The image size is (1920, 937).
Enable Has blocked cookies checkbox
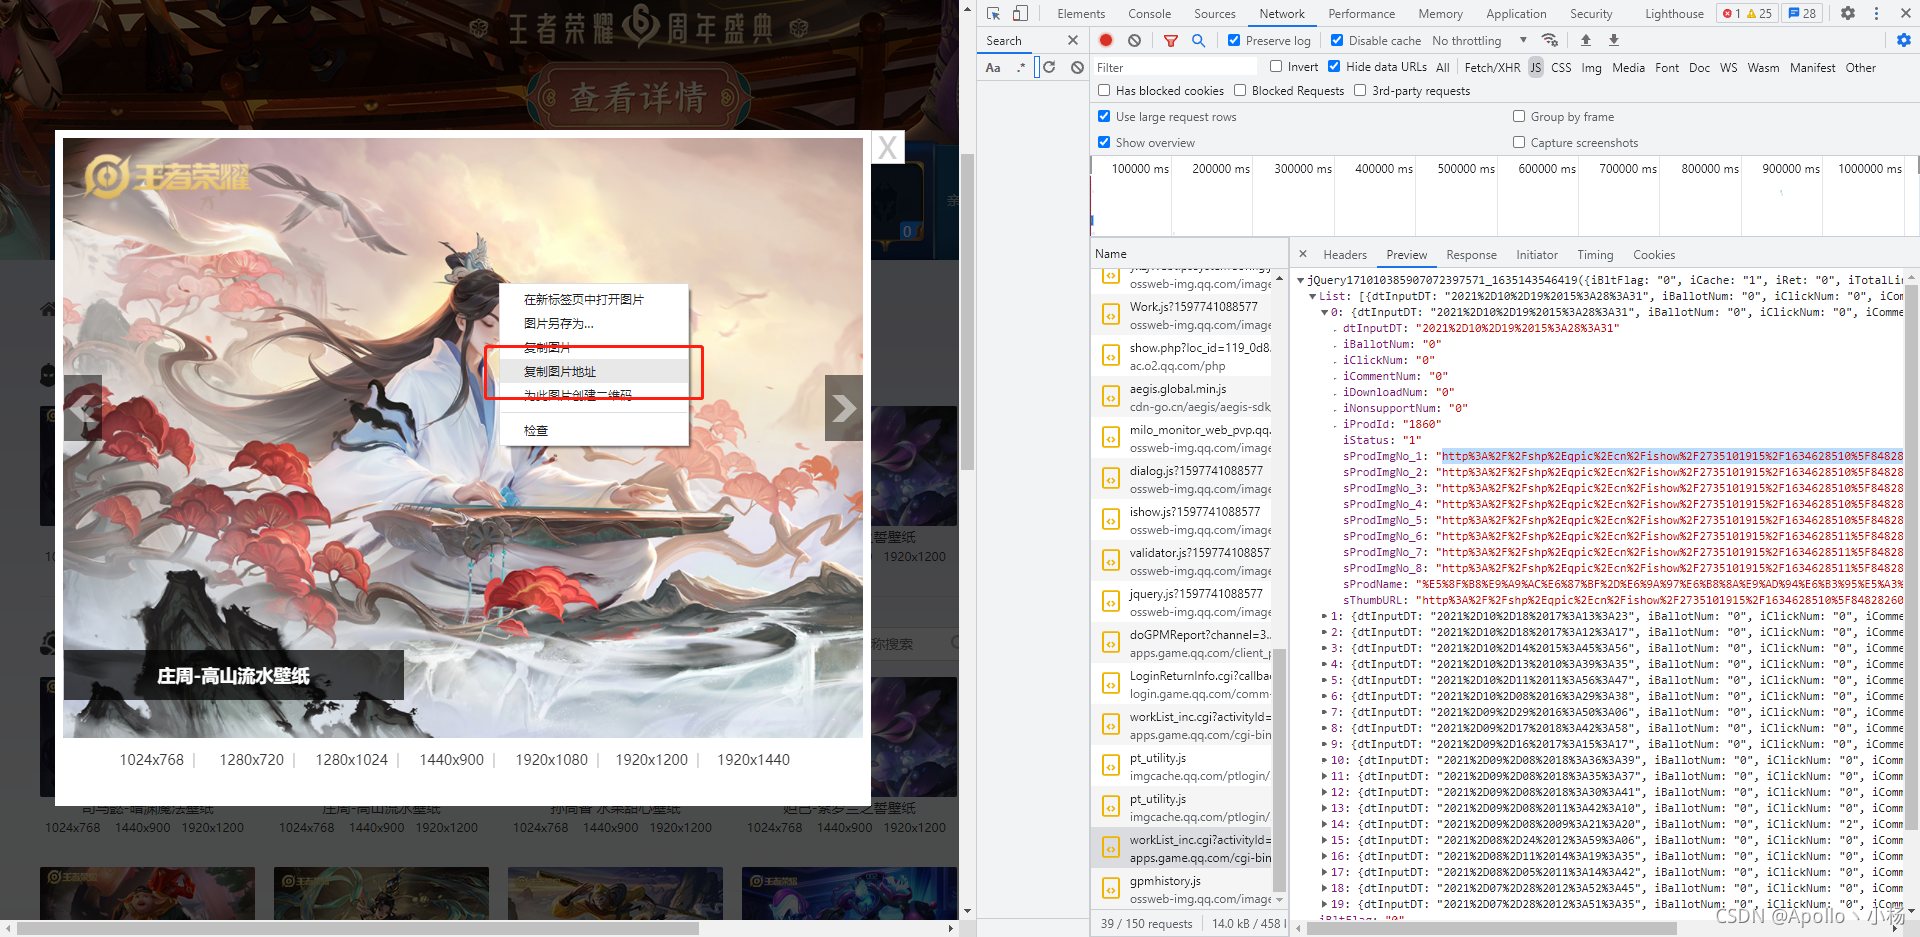click(x=1104, y=90)
